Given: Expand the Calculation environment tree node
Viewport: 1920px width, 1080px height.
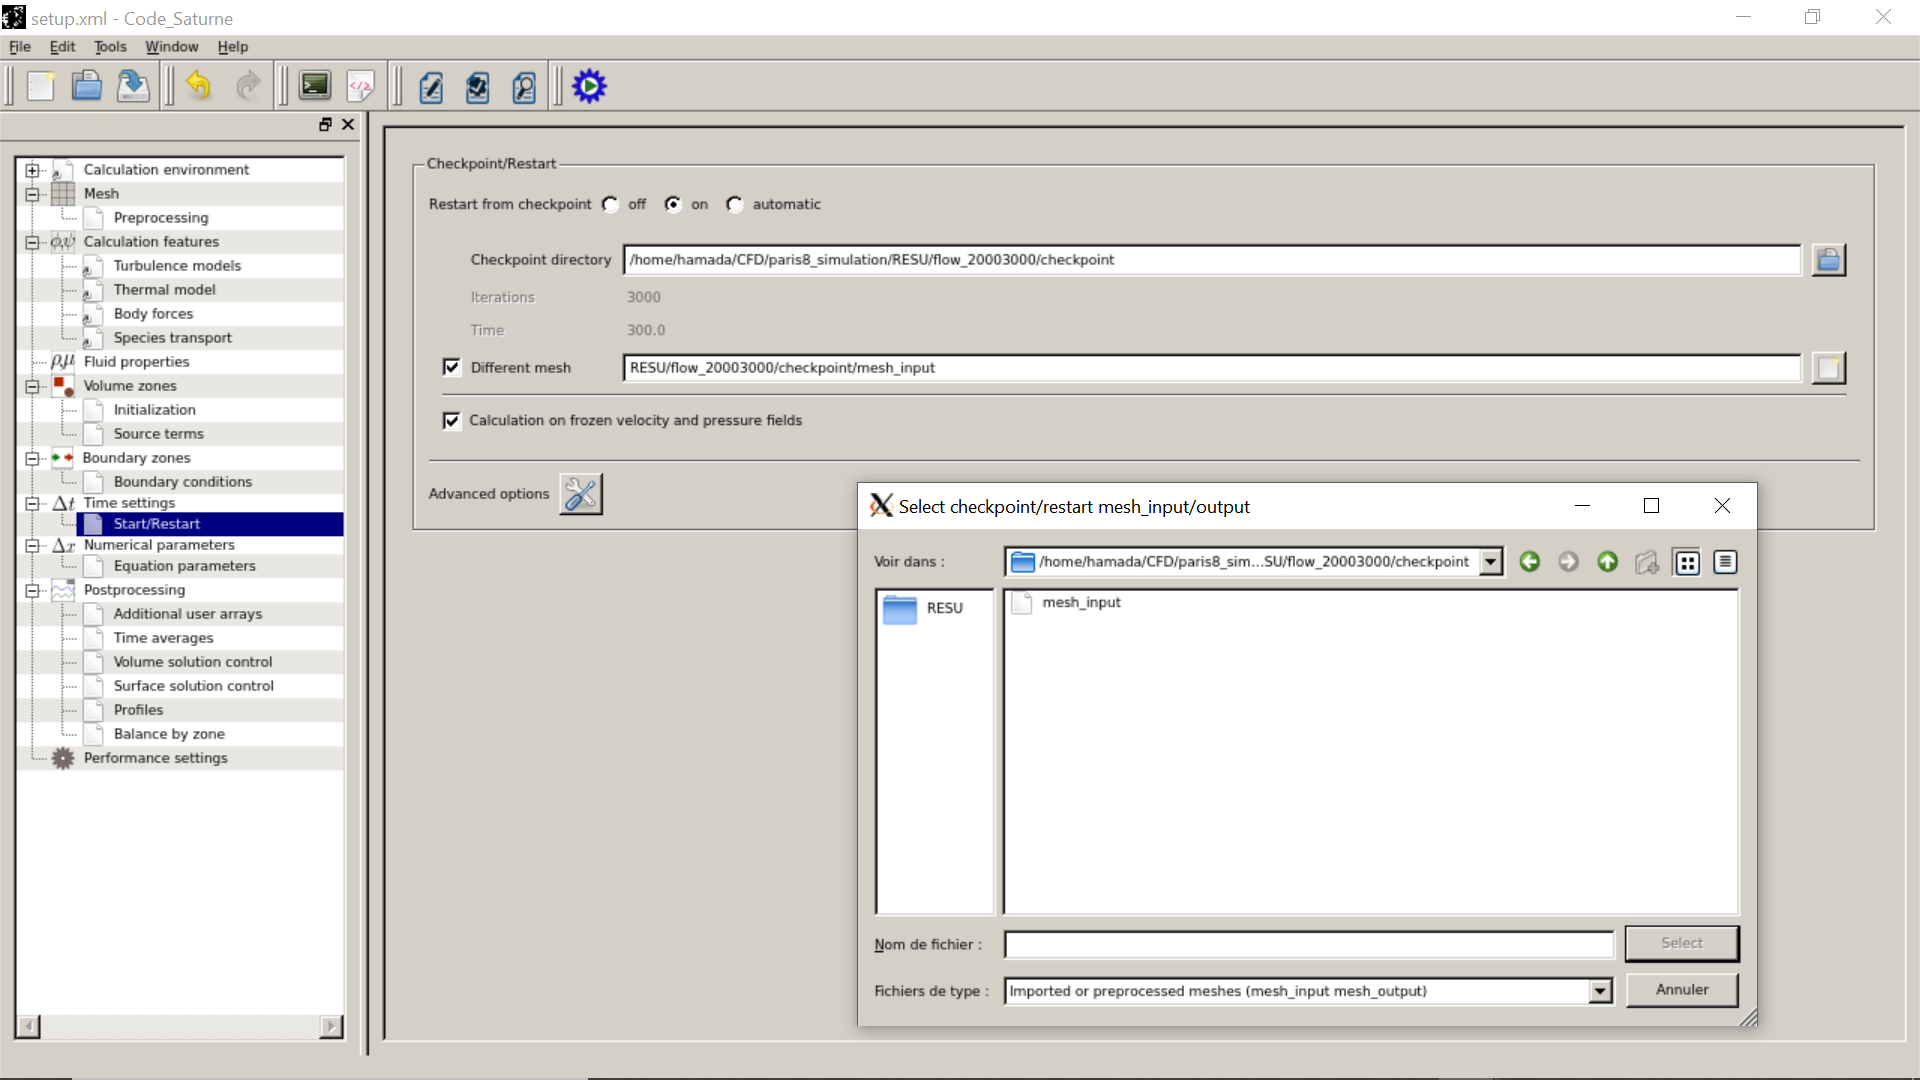Looking at the screenshot, I should click(32, 170).
